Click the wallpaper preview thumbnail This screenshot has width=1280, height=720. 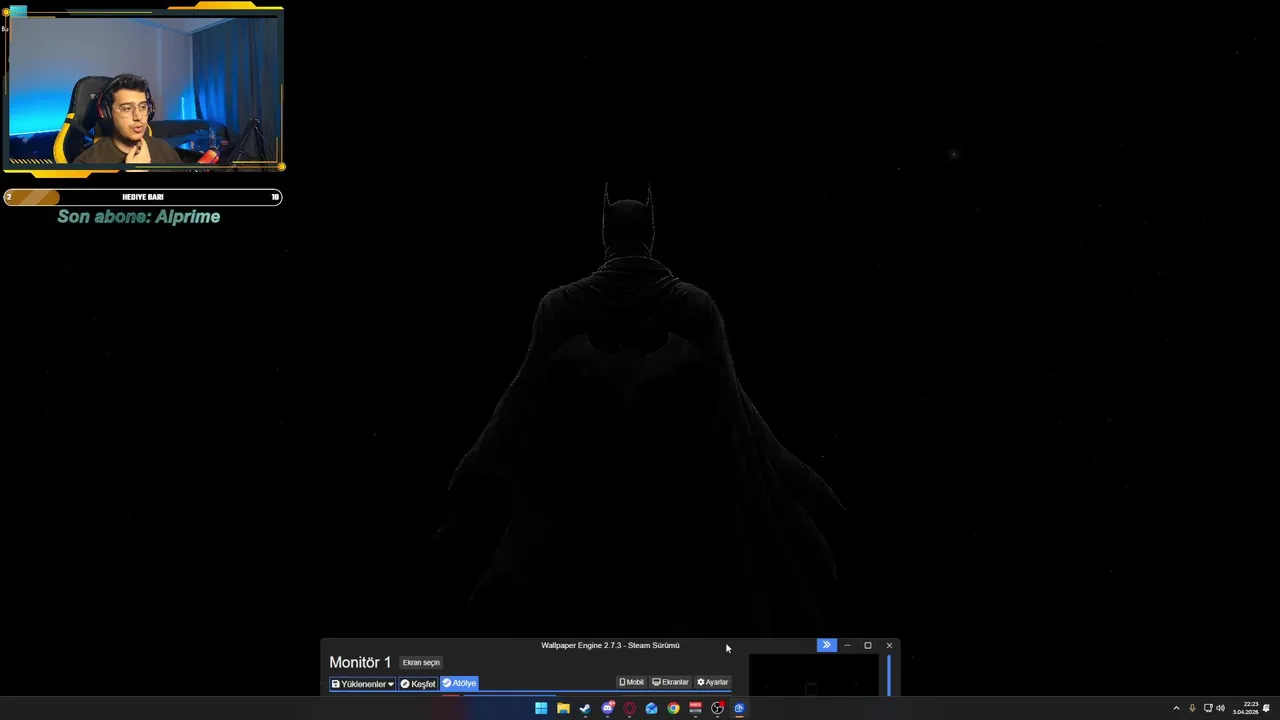[812, 675]
